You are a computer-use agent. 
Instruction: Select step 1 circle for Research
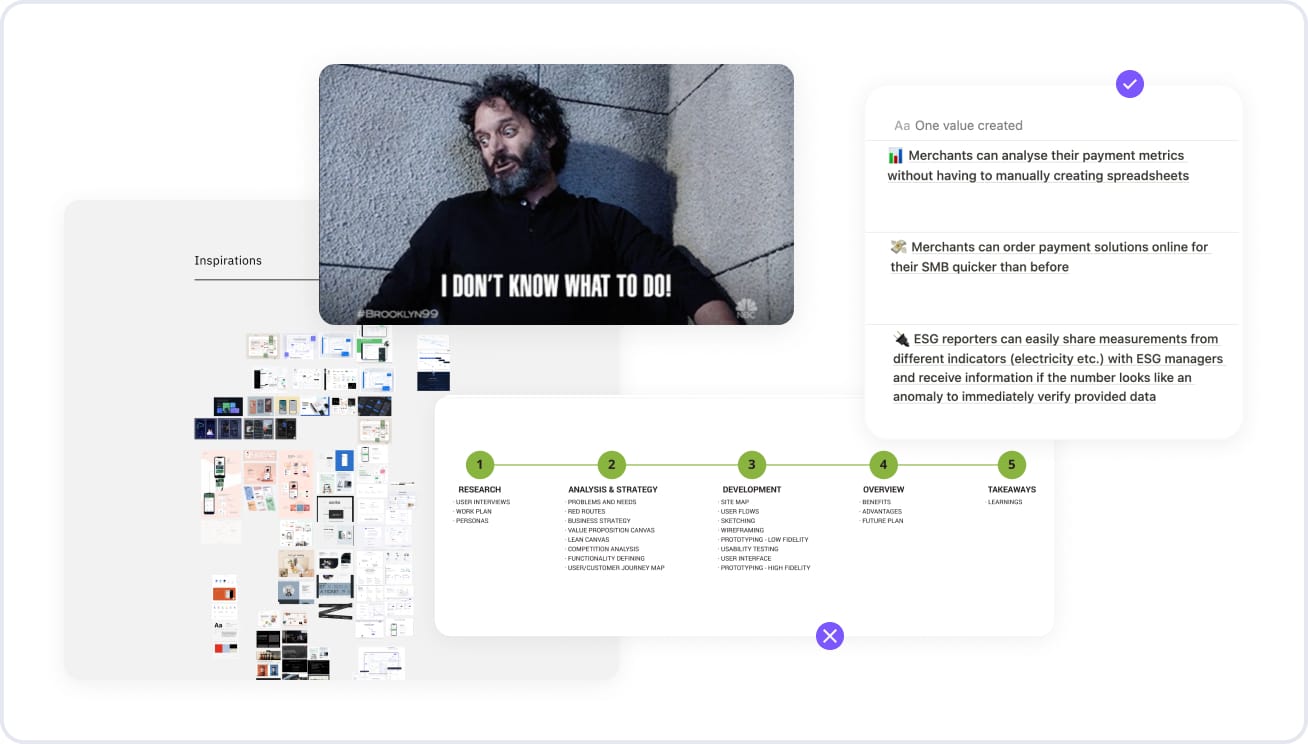[x=480, y=464]
